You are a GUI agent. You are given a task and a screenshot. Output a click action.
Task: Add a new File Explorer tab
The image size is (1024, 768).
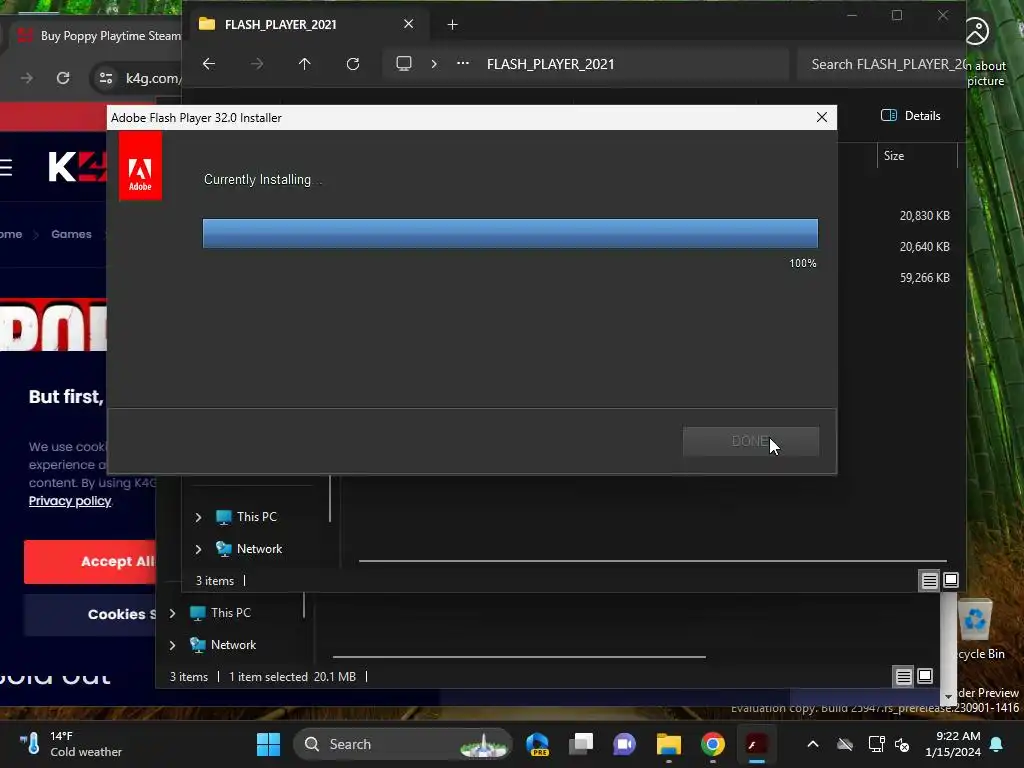pos(452,25)
